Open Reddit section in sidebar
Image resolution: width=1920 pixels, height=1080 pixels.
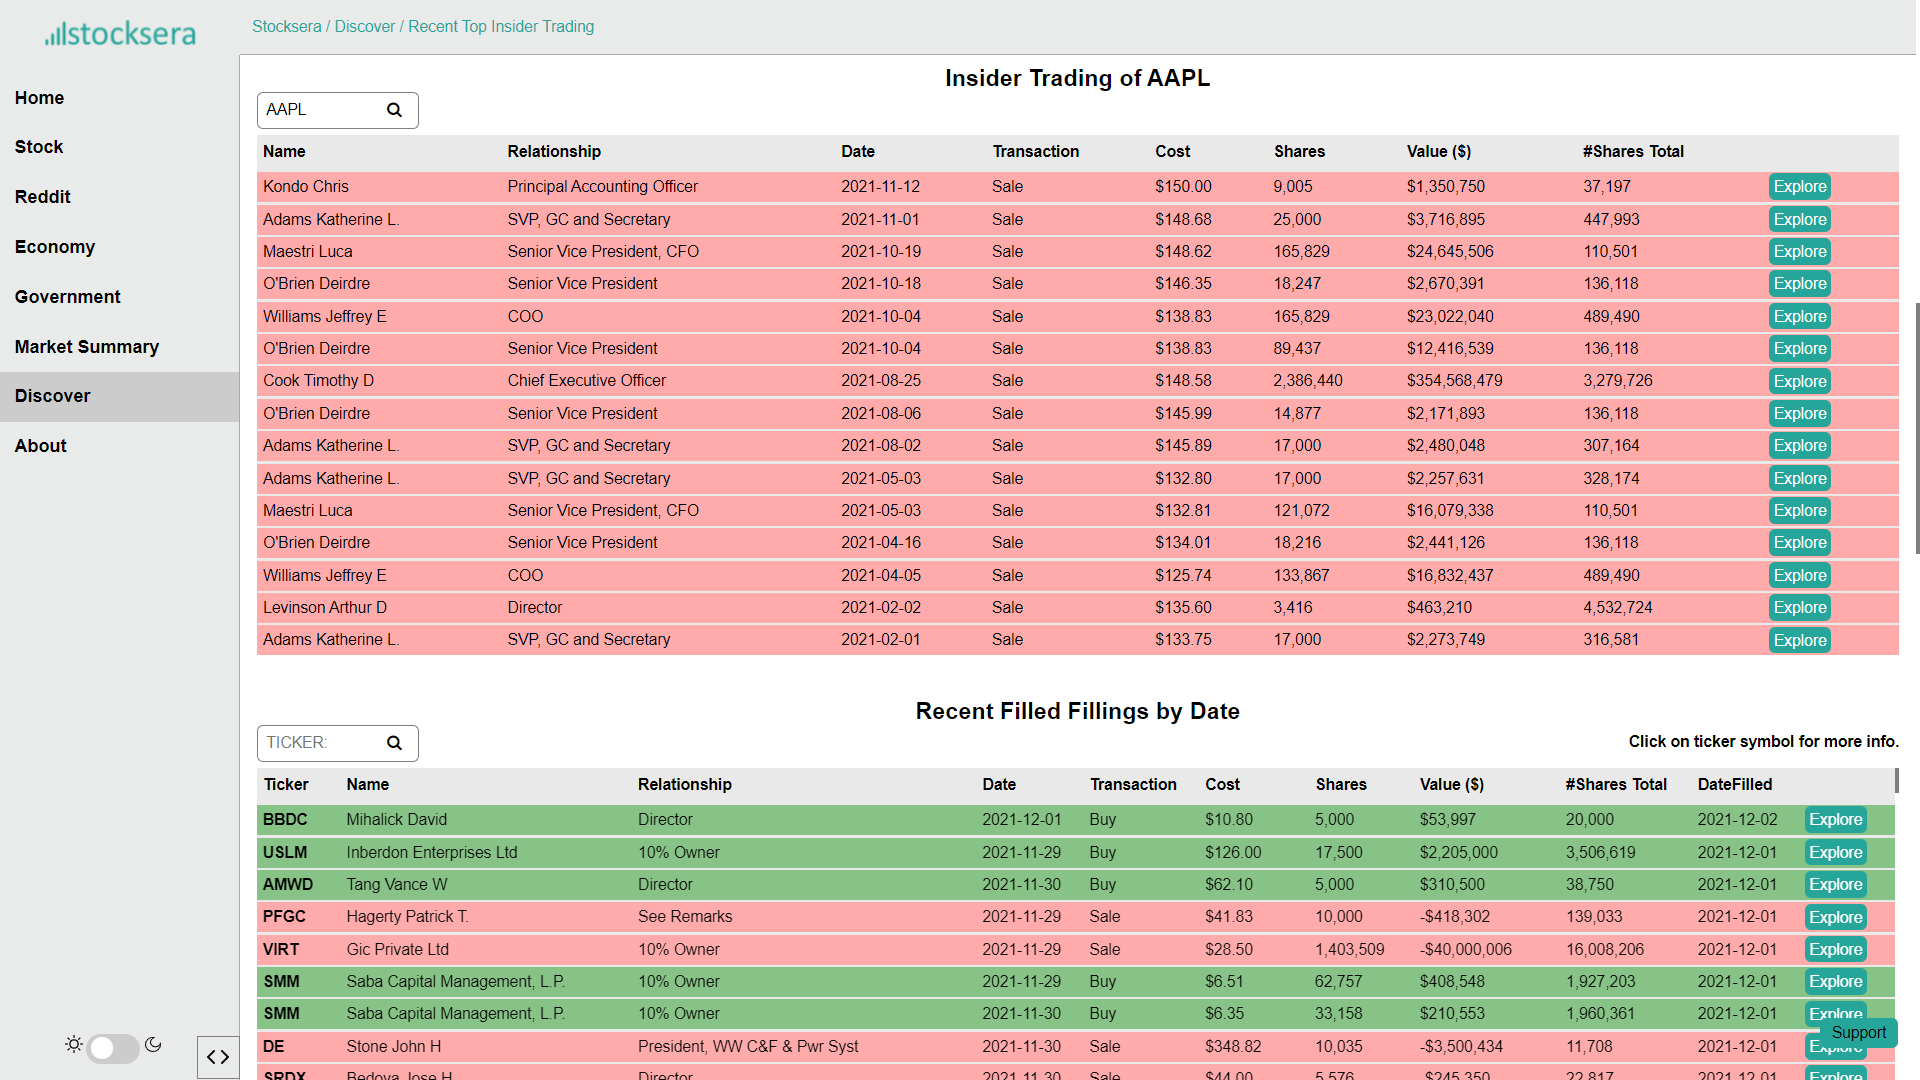tap(43, 197)
